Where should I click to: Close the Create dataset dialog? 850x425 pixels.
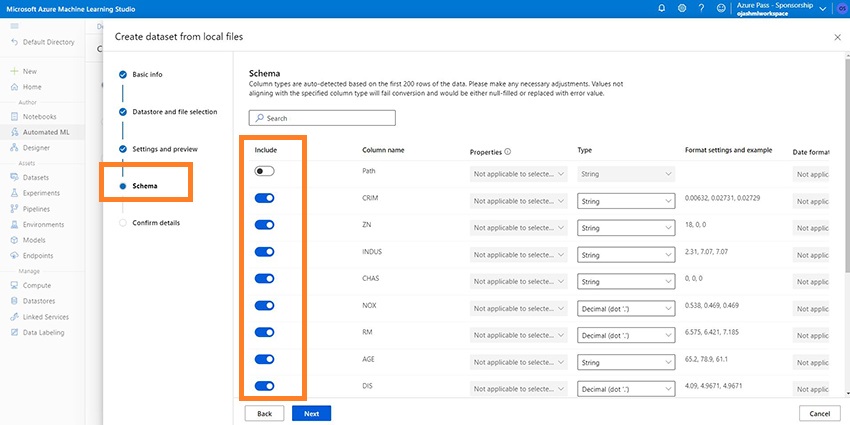pyautogui.click(x=837, y=37)
